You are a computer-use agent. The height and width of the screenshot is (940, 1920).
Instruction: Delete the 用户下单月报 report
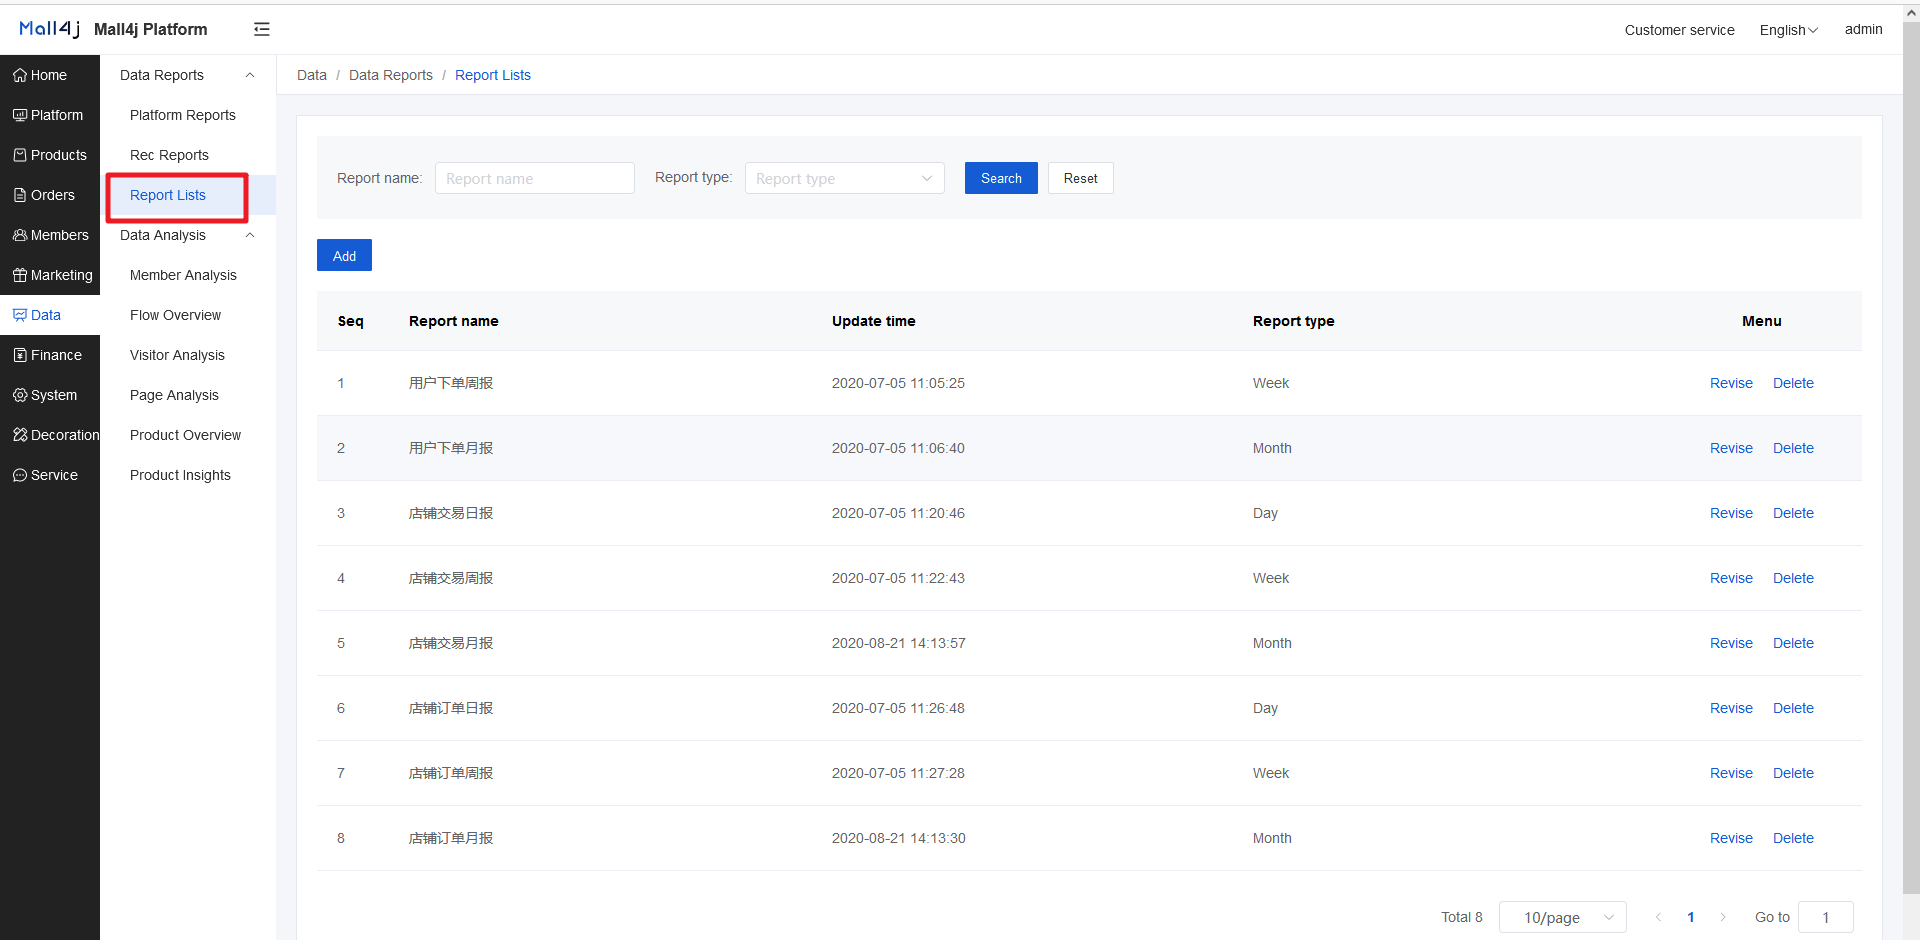coord(1793,448)
